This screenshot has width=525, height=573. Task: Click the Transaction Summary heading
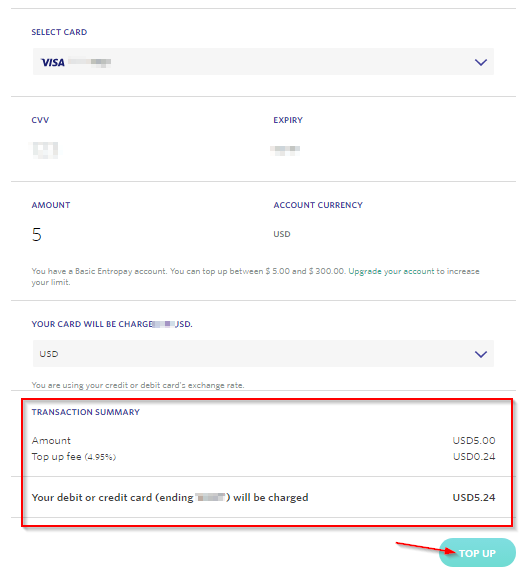pos(85,412)
